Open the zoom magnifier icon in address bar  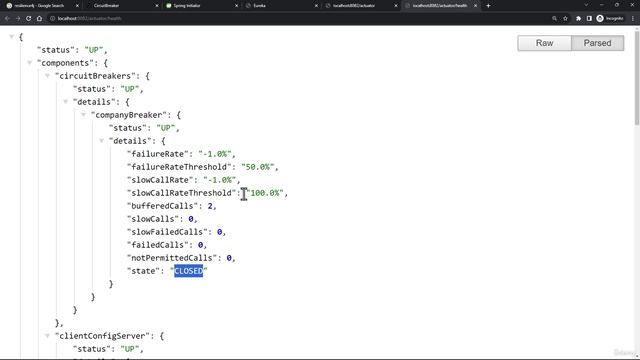[x=554, y=18]
